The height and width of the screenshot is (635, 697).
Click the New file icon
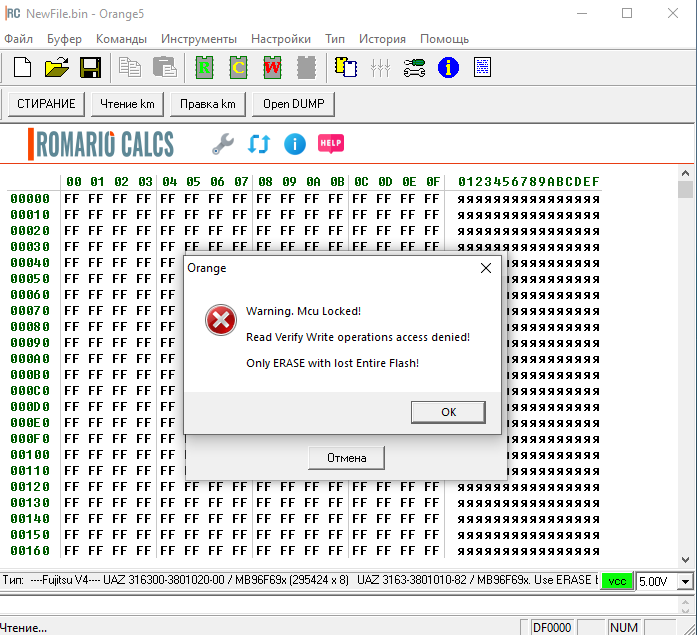point(22,68)
